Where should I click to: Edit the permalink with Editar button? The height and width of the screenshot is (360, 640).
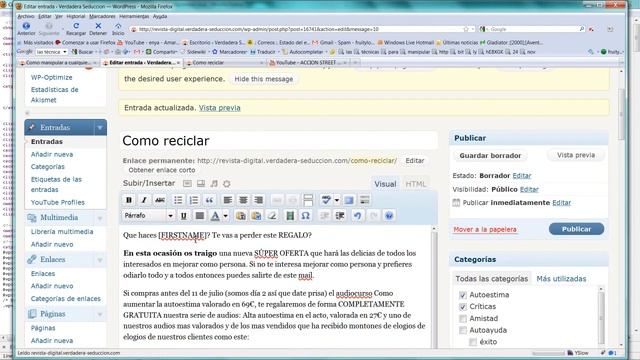point(415,161)
